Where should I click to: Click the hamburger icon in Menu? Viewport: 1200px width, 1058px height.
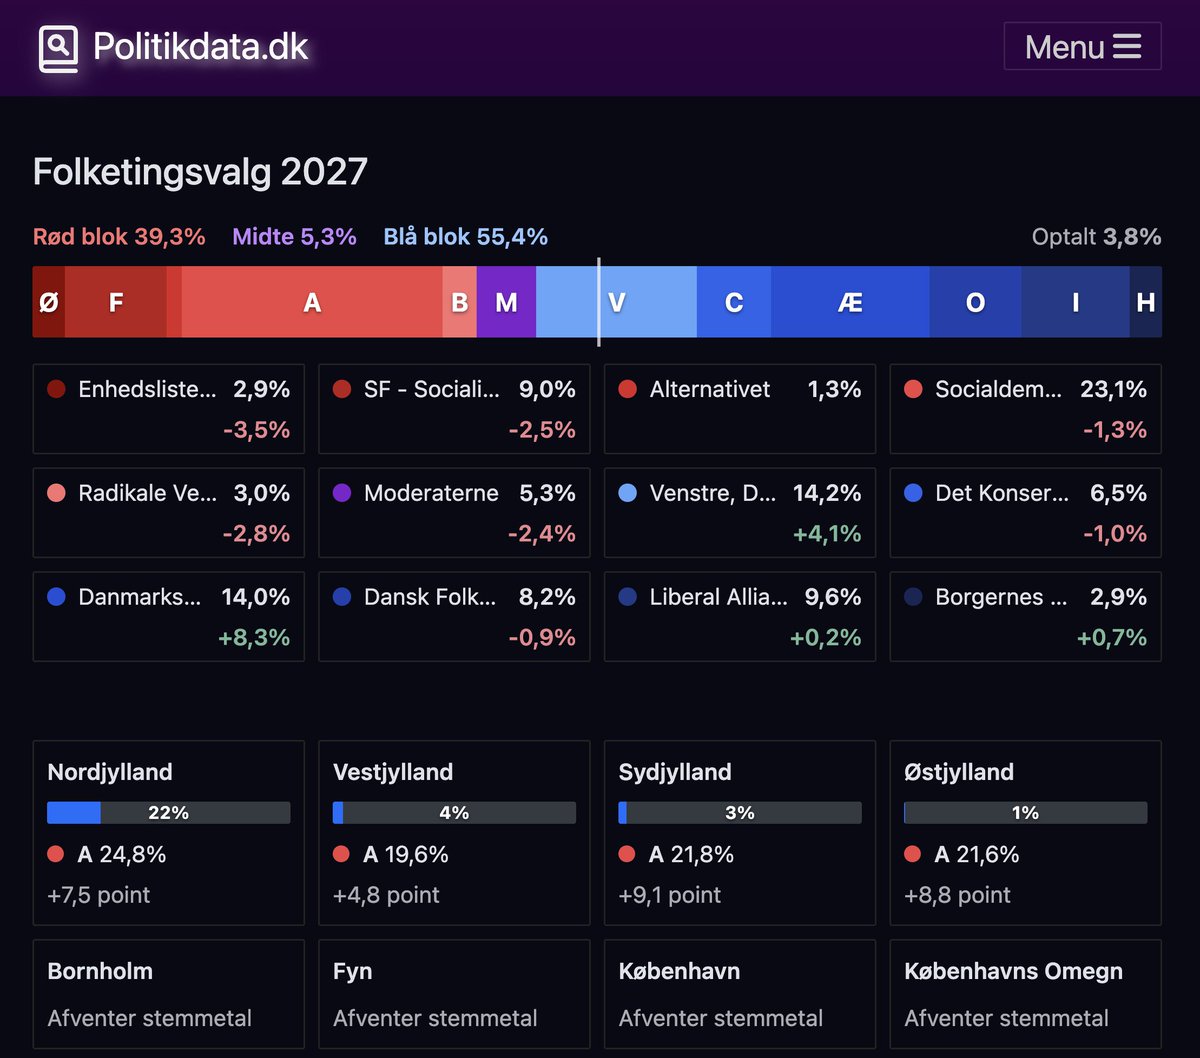pos(1127,47)
